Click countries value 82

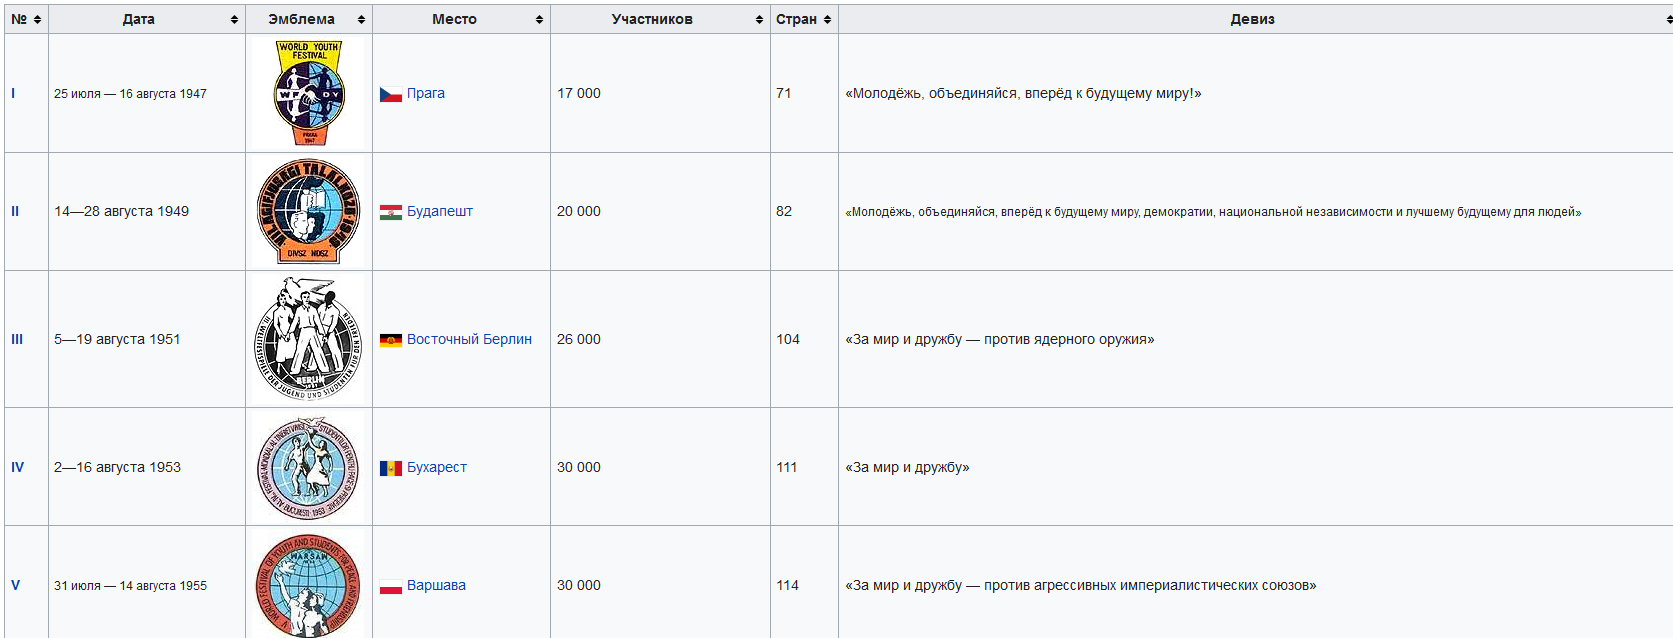tap(784, 211)
